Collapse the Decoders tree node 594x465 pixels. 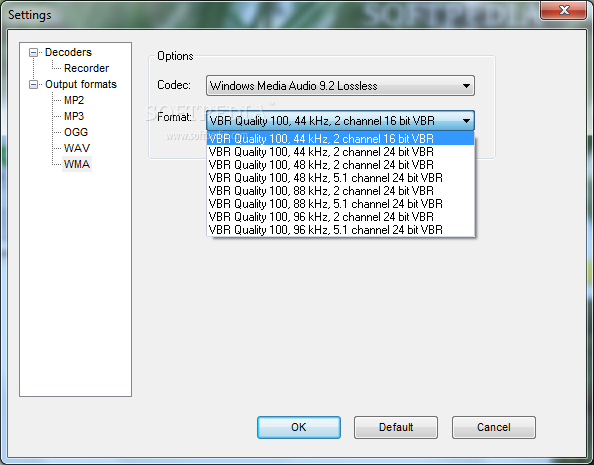(34, 52)
